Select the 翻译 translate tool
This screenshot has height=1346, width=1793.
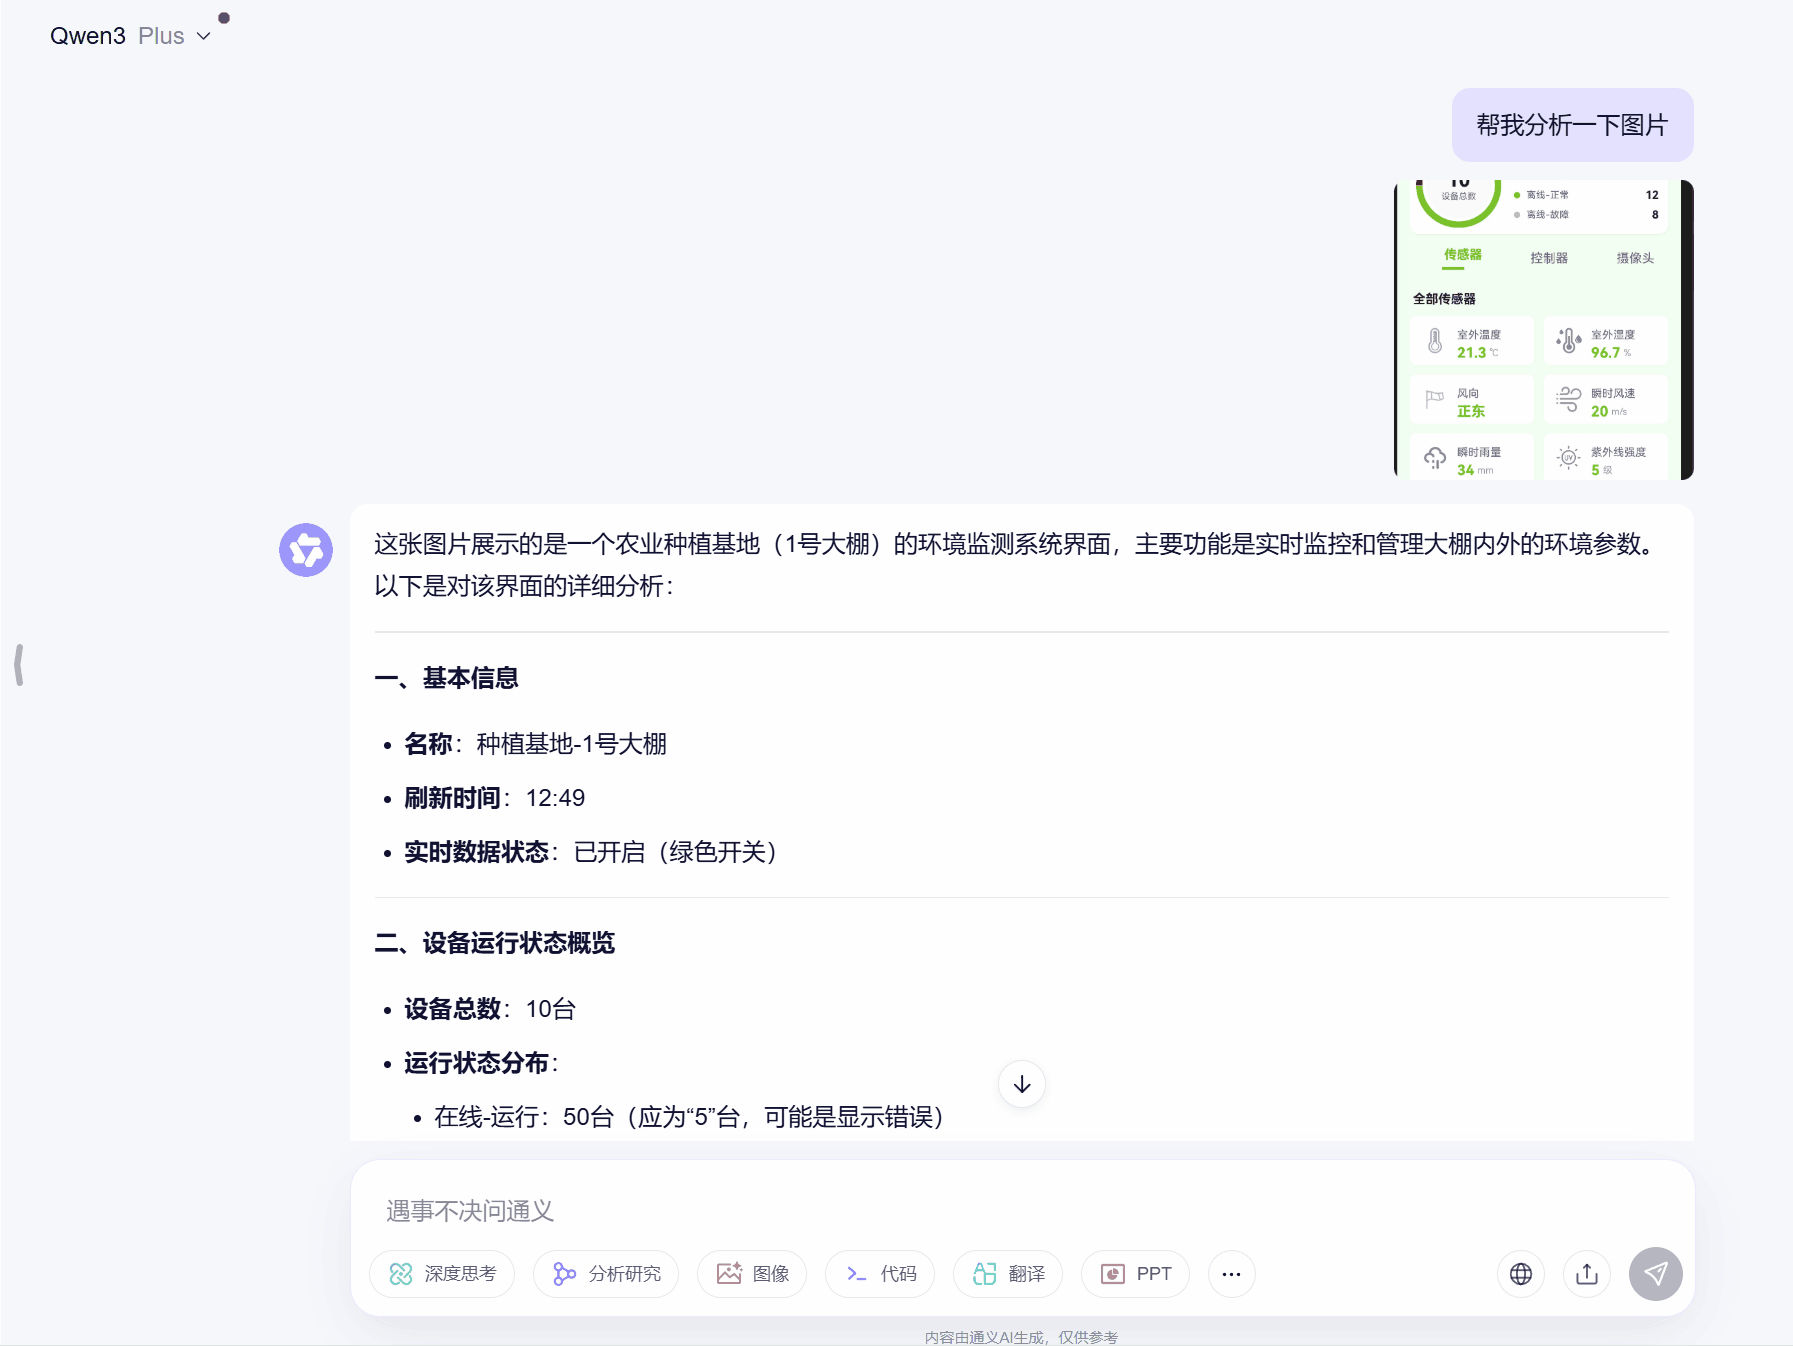point(1008,1274)
